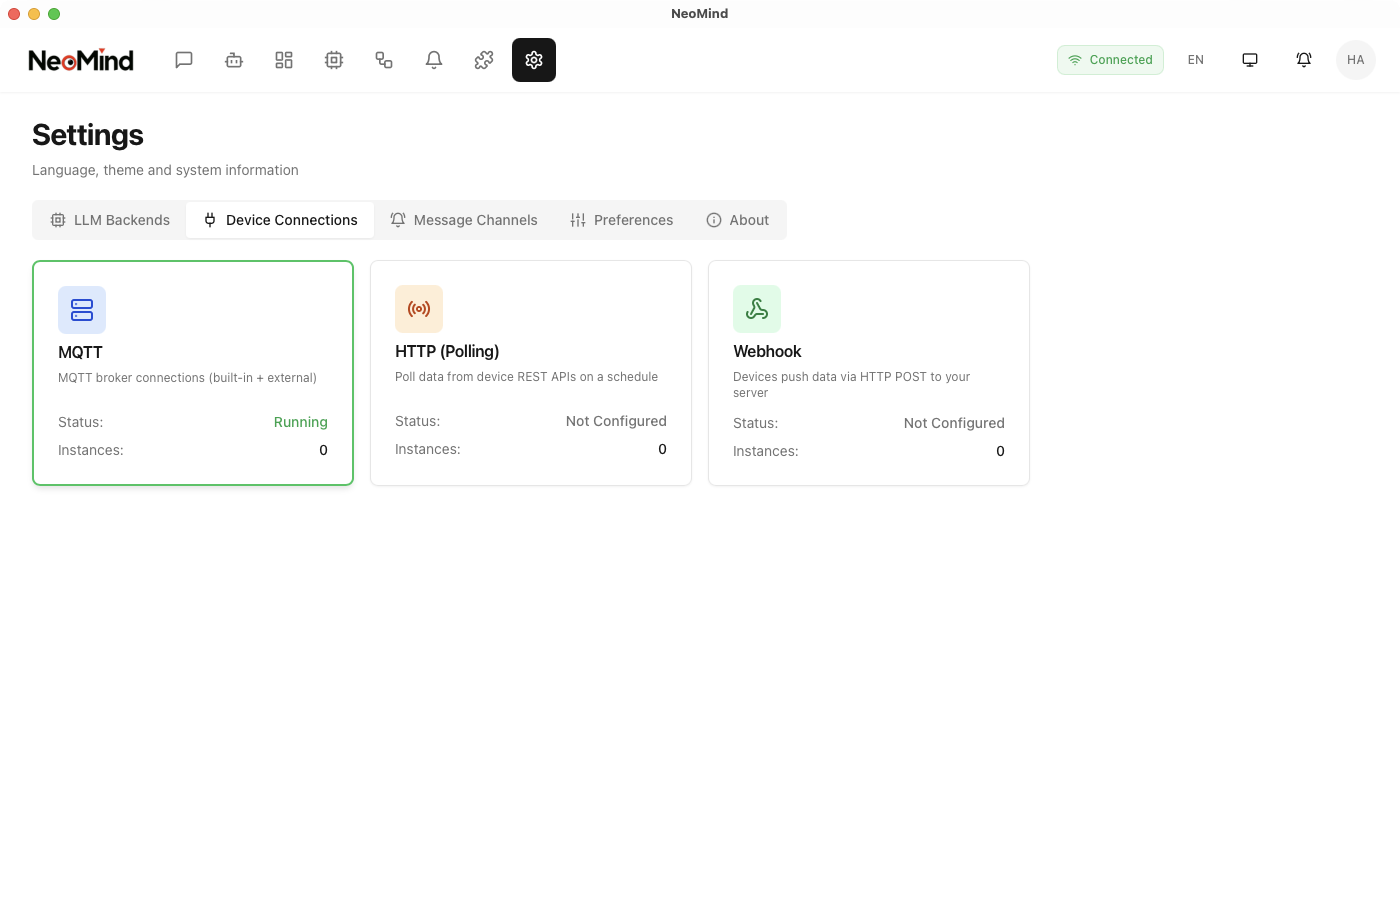Open the HA profile avatar menu
The width and height of the screenshot is (1400, 900).
point(1356,60)
